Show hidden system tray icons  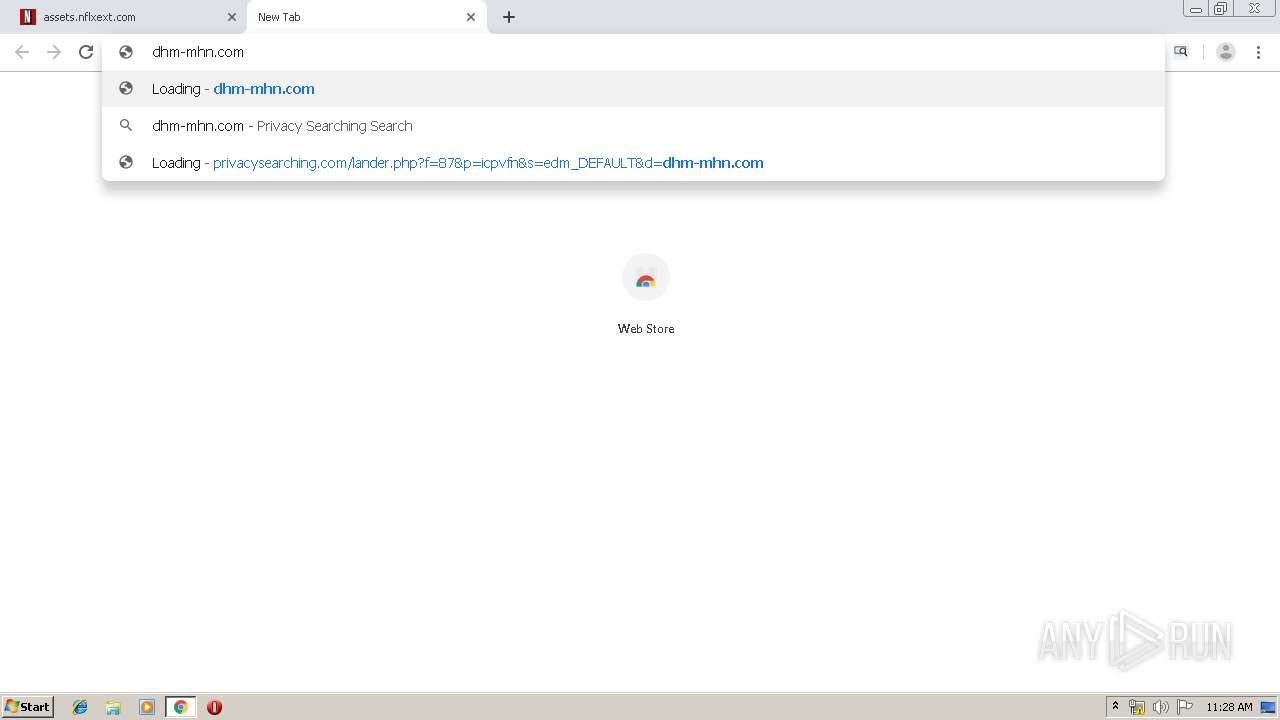coord(1116,707)
